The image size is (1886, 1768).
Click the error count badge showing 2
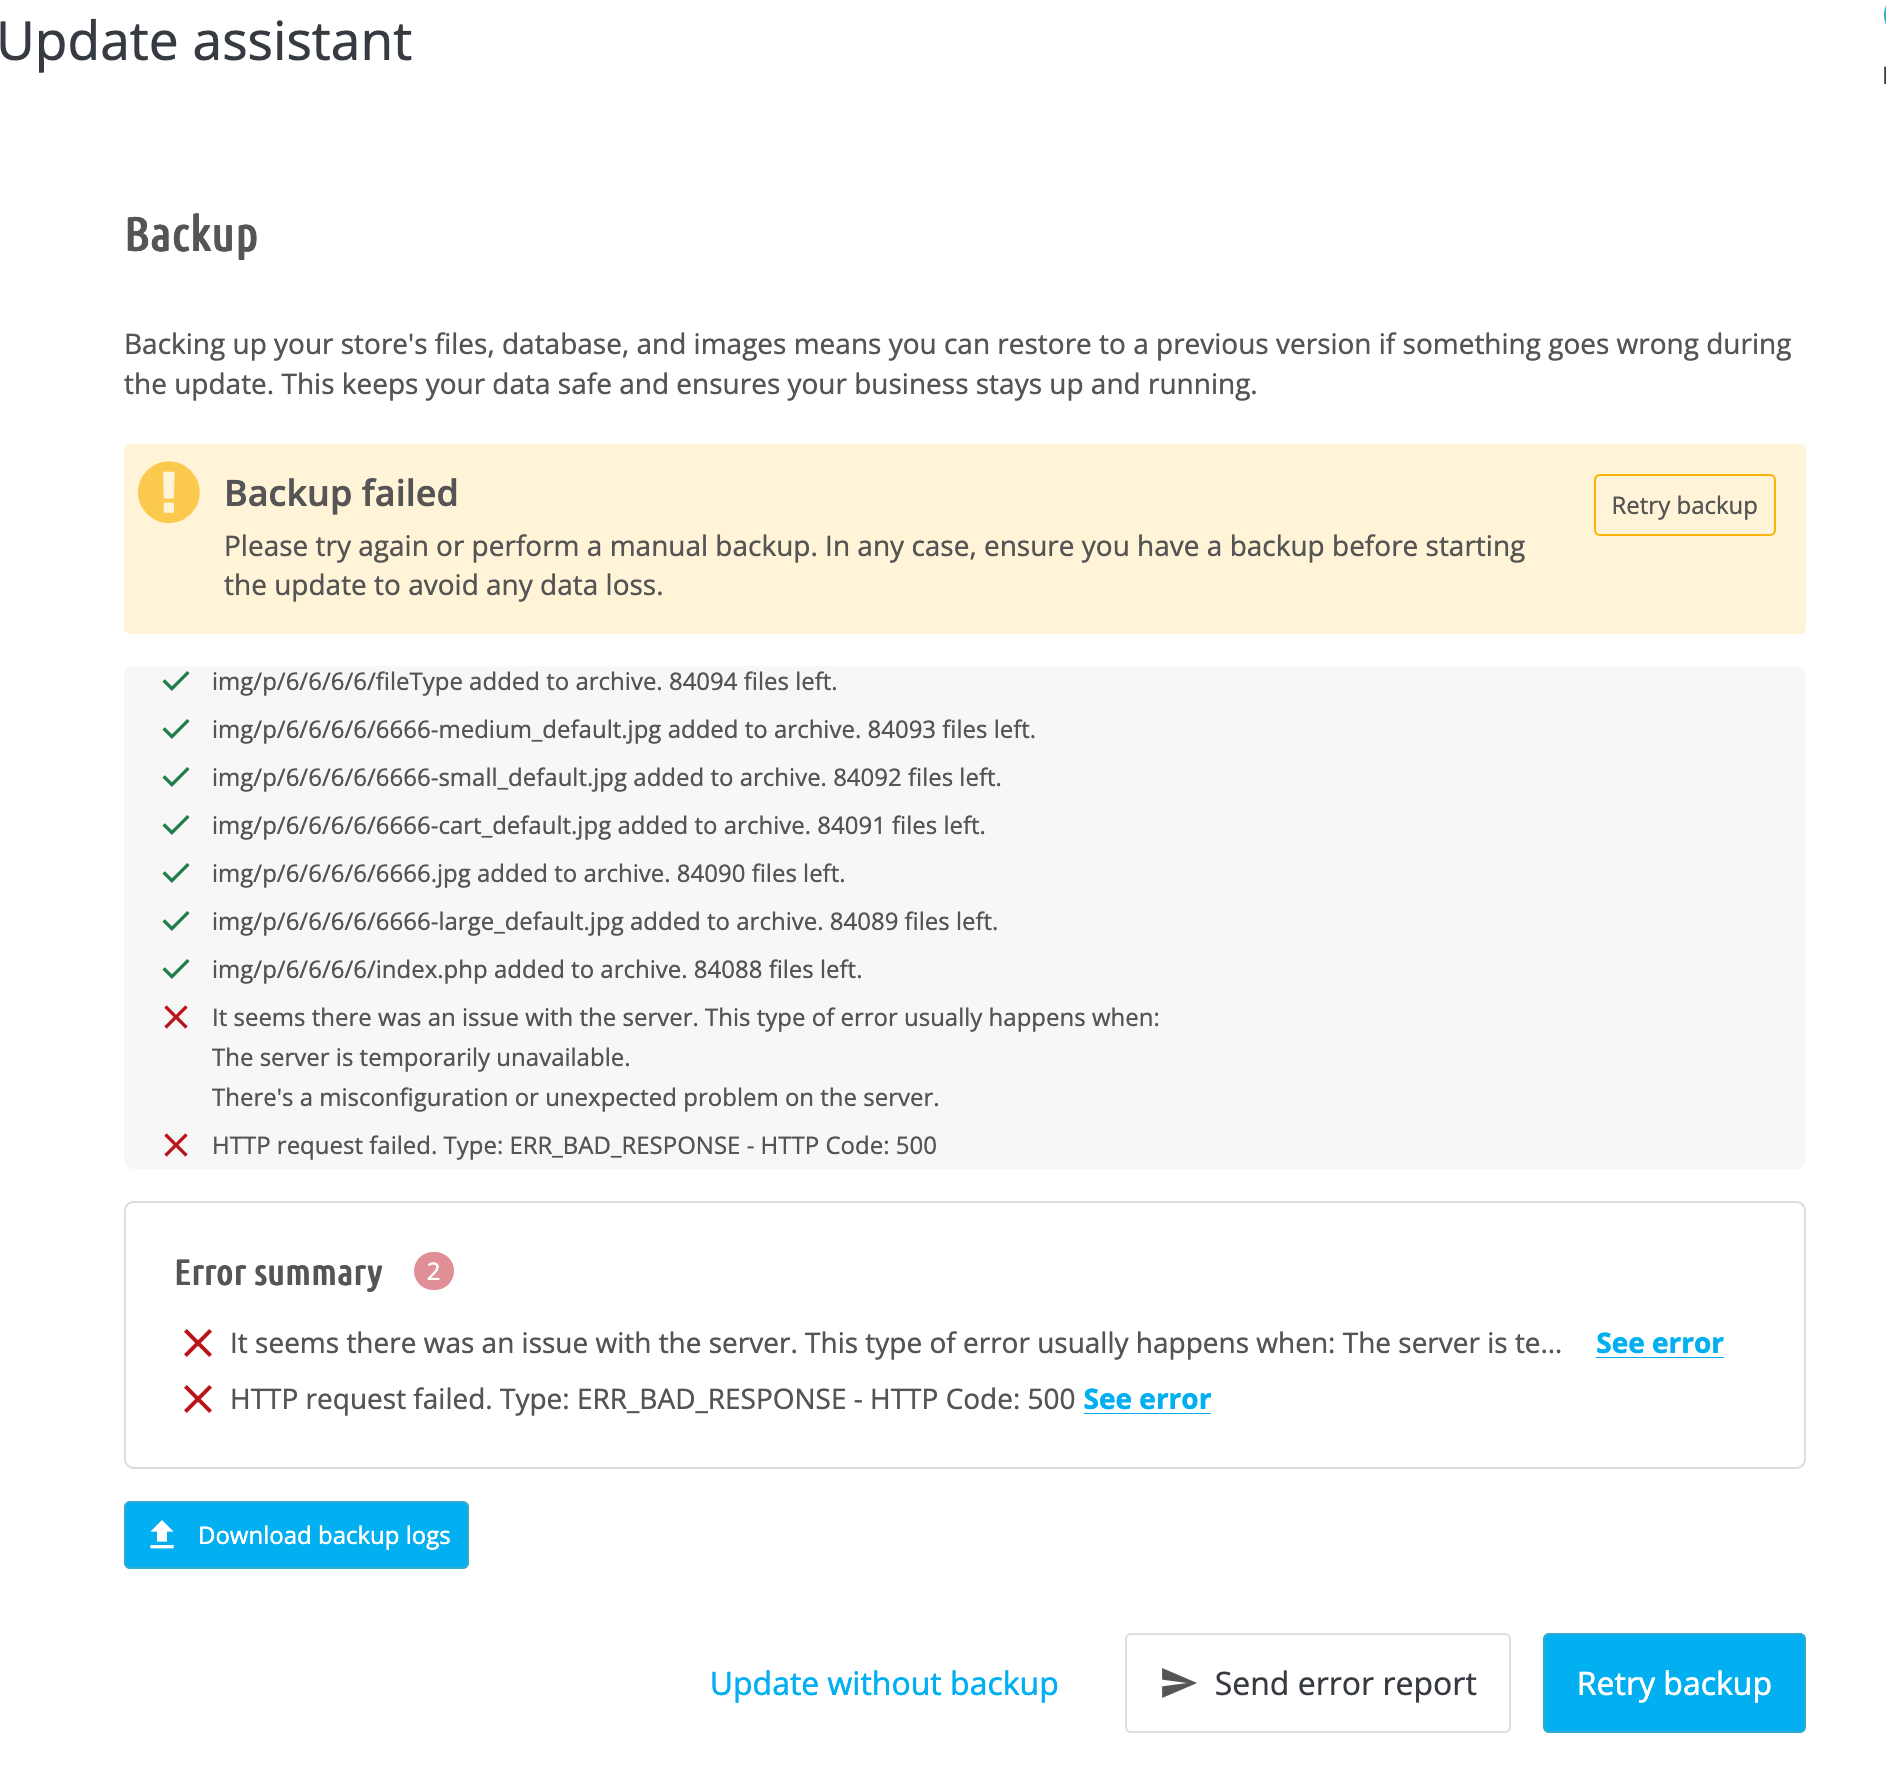[433, 1271]
